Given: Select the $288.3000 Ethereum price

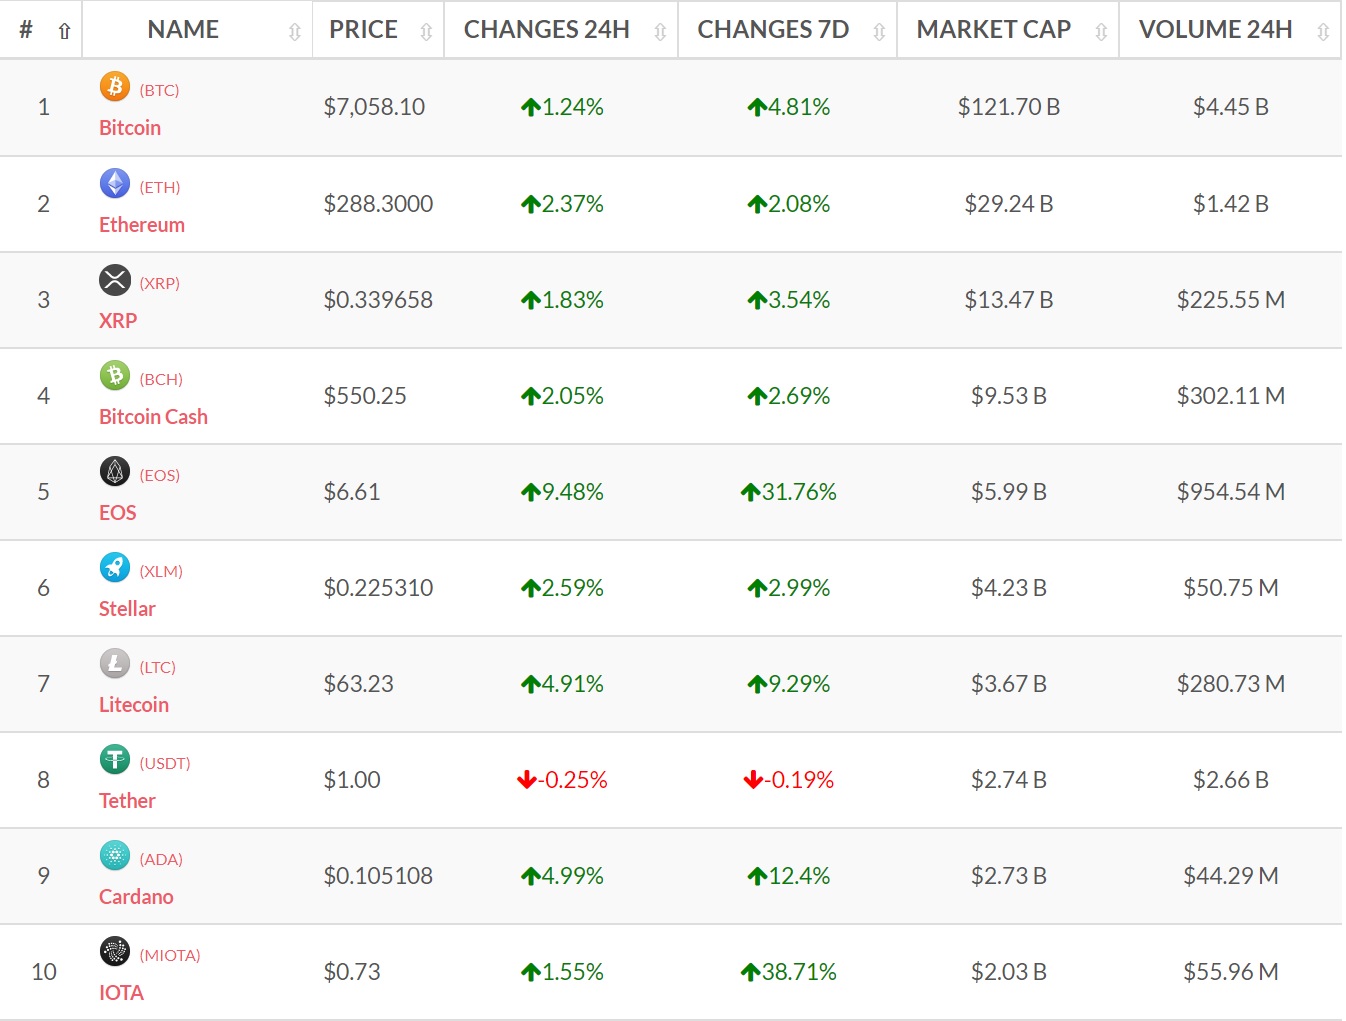Looking at the screenshot, I should pyautogui.click(x=378, y=204).
